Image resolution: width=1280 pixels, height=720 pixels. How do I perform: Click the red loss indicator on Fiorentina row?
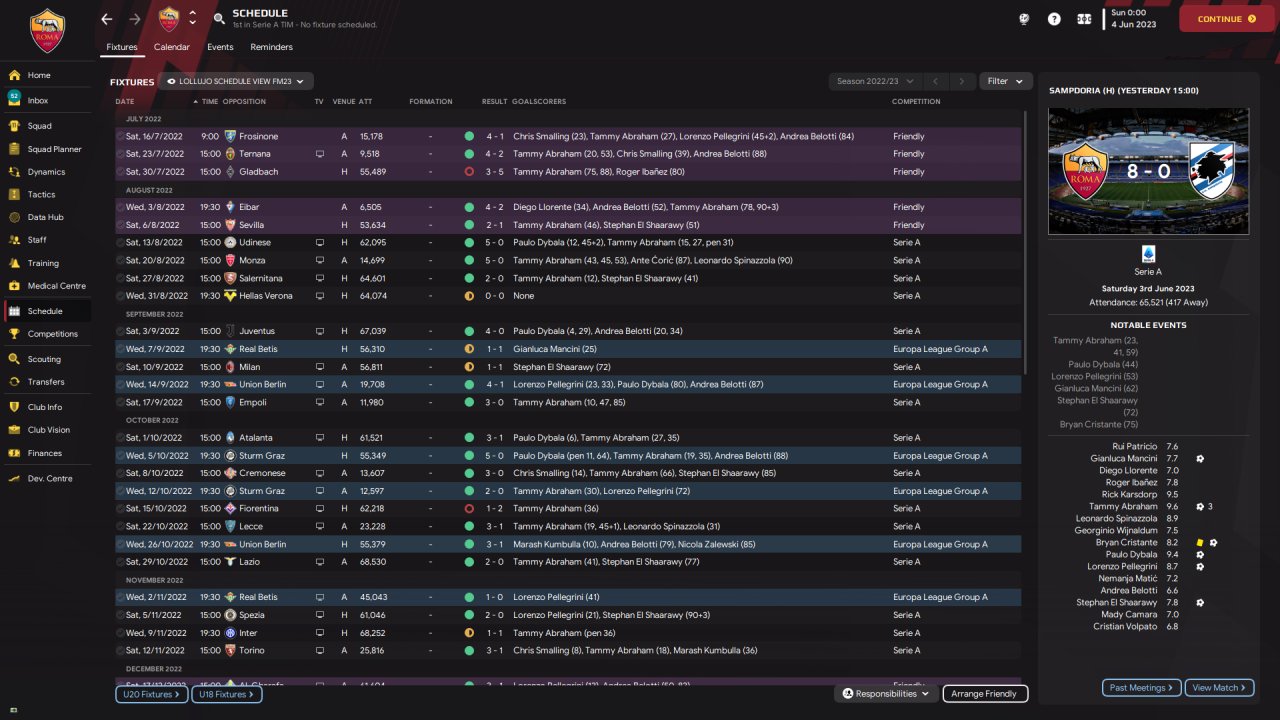pyautogui.click(x=469, y=509)
